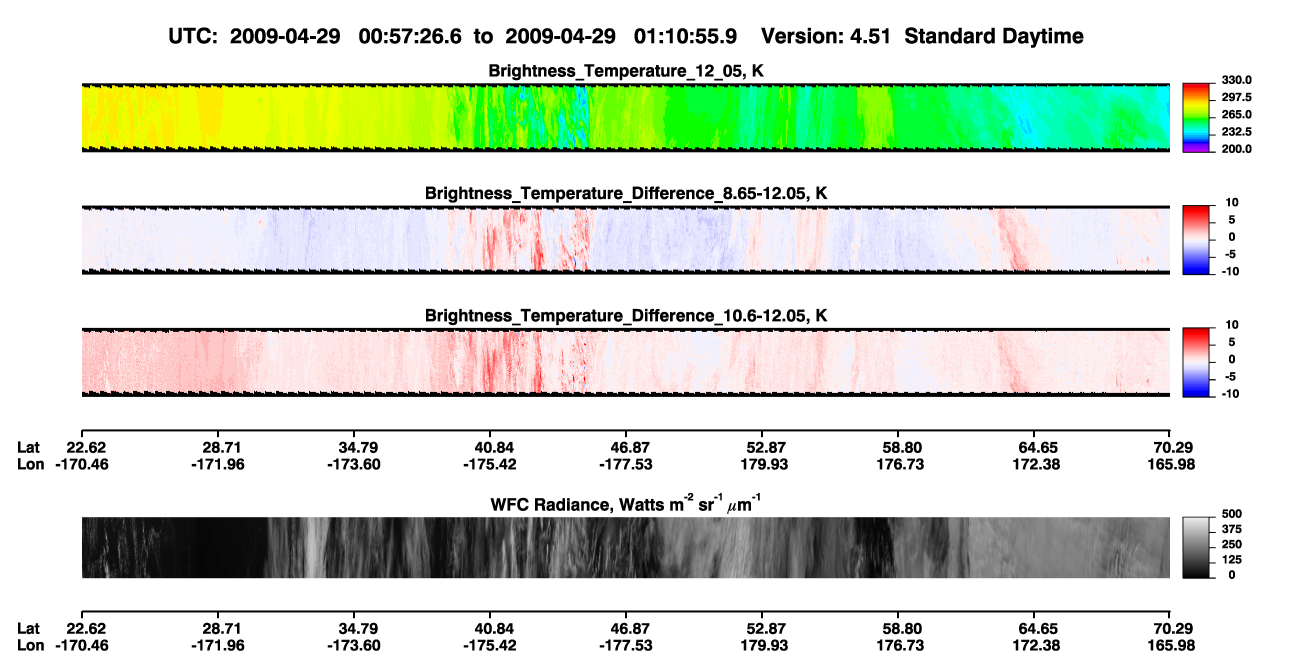Click the 125 tick on the grayscale colorbar
Image resolution: width=1300 pixels, height=667 pixels.
click(x=1232, y=559)
